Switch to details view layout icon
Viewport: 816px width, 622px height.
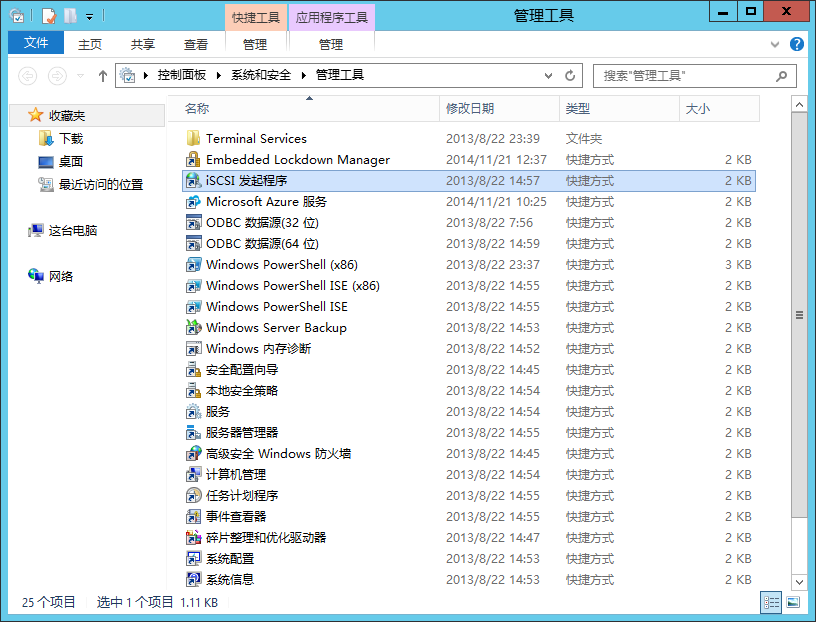771,602
